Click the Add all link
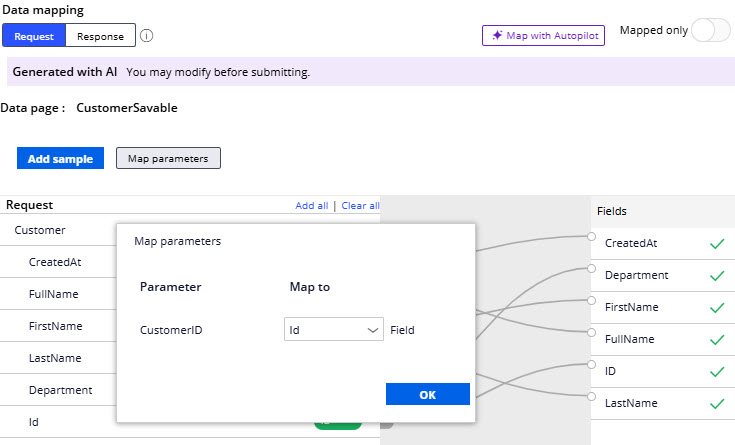 pyautogui.click(x=312, y=205)
